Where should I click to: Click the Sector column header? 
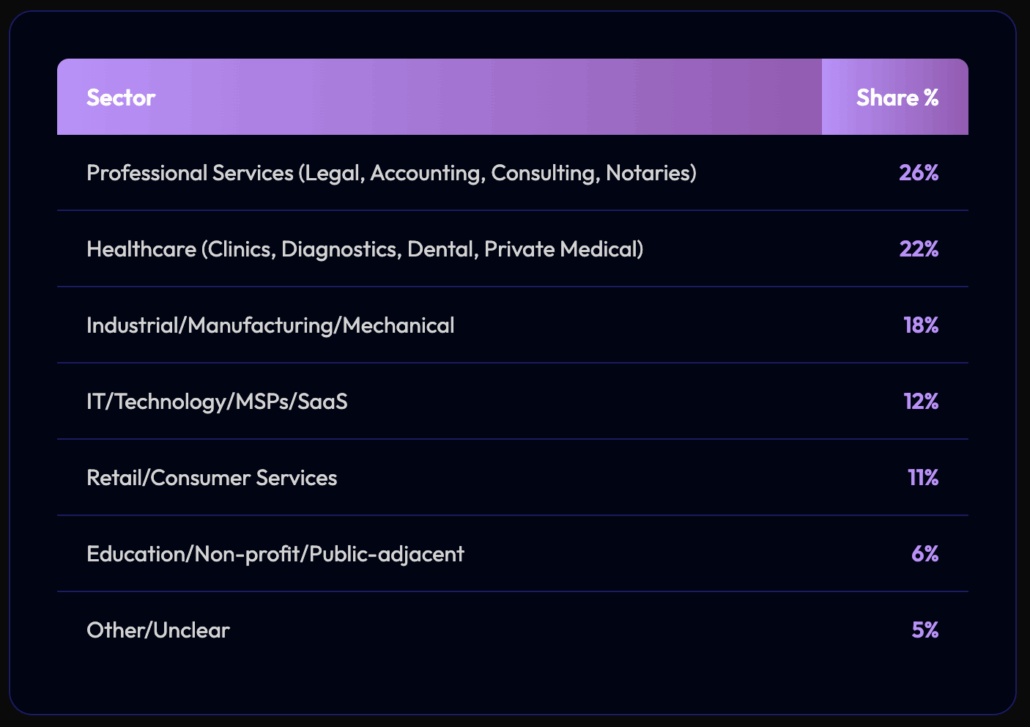[121, 98]
